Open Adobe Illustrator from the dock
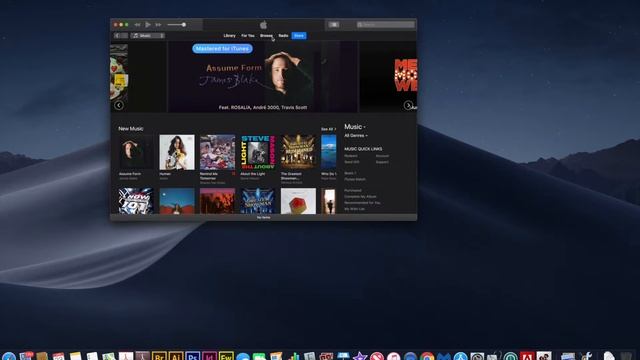Viewport: 640px width, 360px height. pos(176,356)
